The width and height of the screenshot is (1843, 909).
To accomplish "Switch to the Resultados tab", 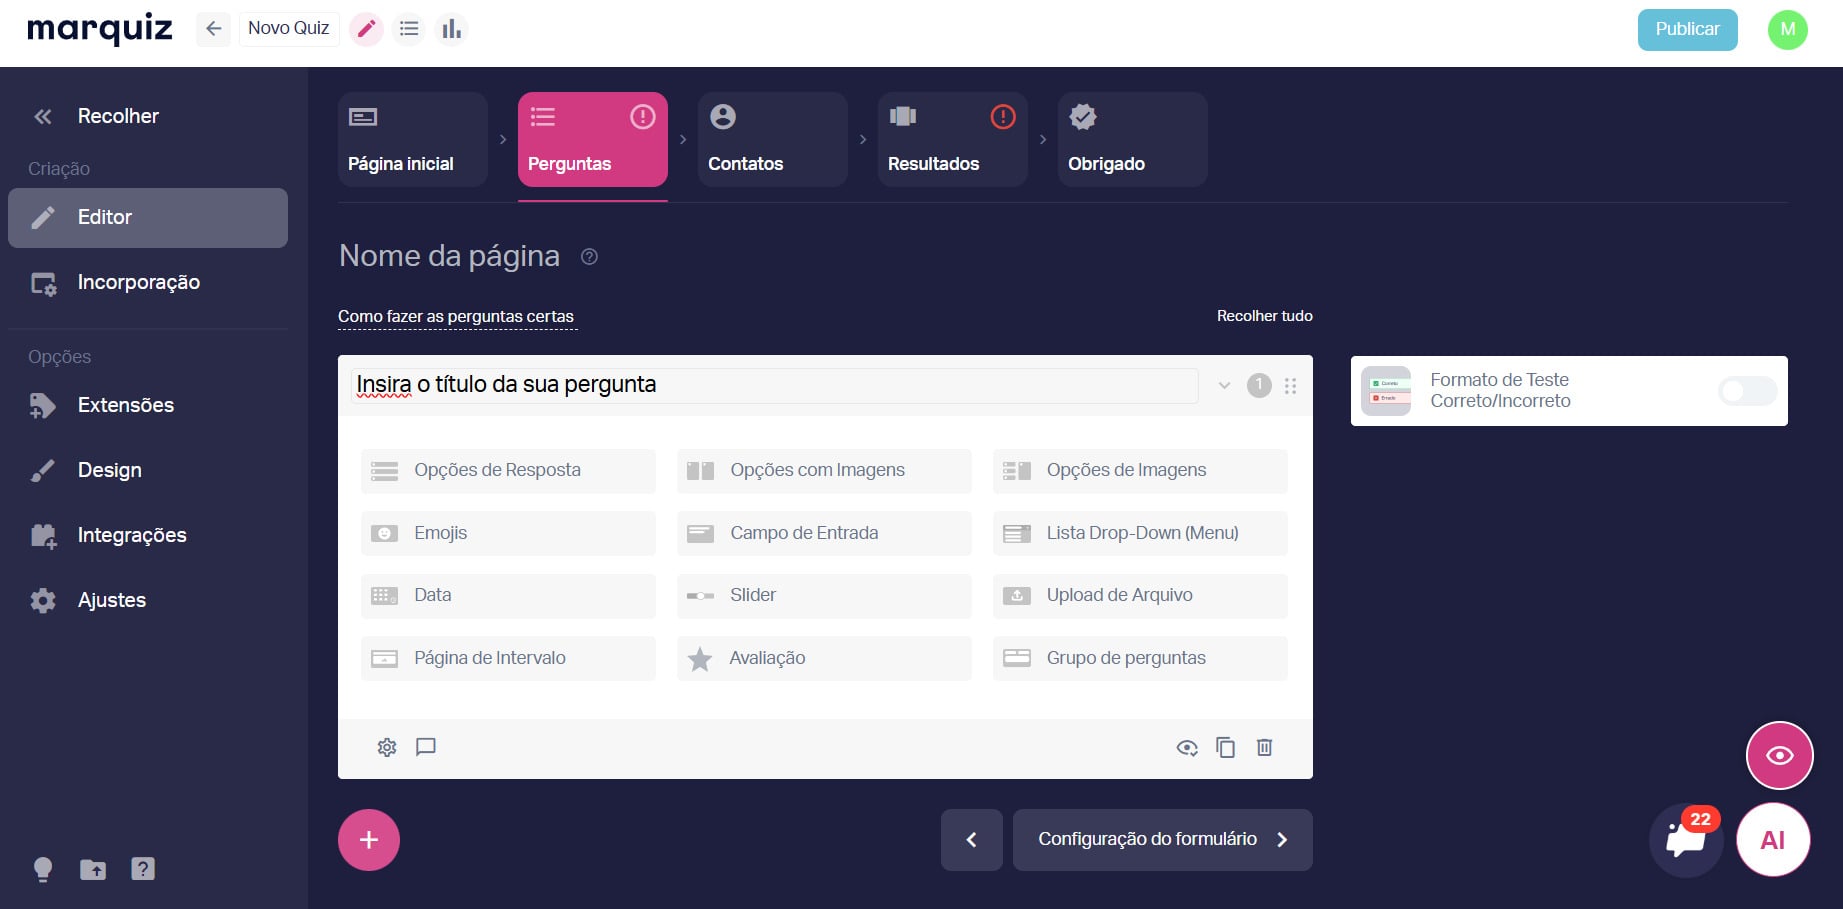I will pyautogui.click(x=953, y=139).
